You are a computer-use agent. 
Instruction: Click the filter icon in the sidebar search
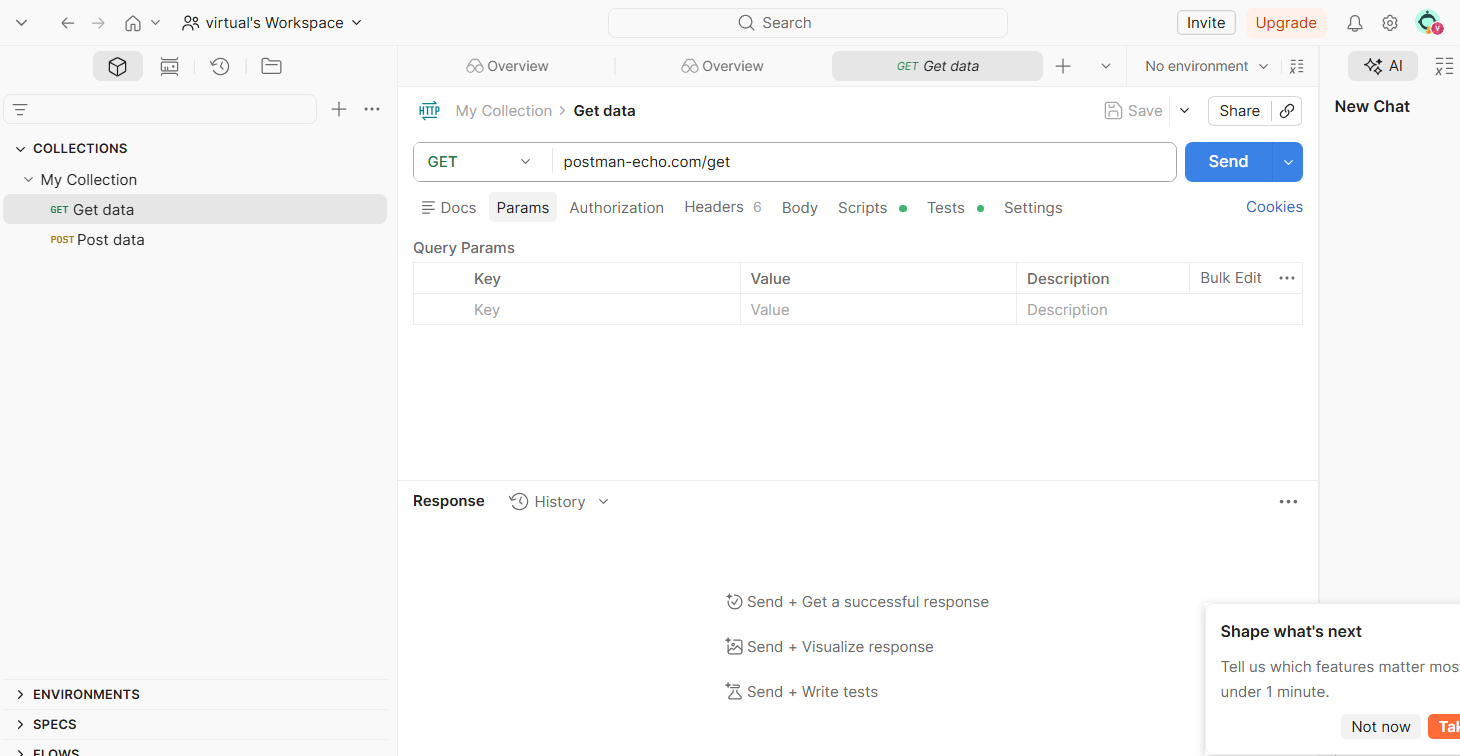[x=20, y=109]
